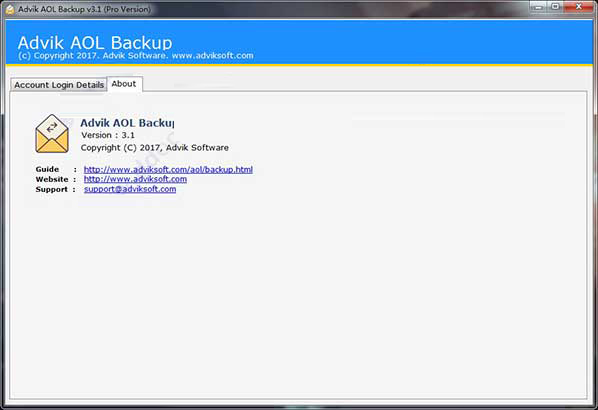Click the 'Support' label

click(x=51, y=189)
